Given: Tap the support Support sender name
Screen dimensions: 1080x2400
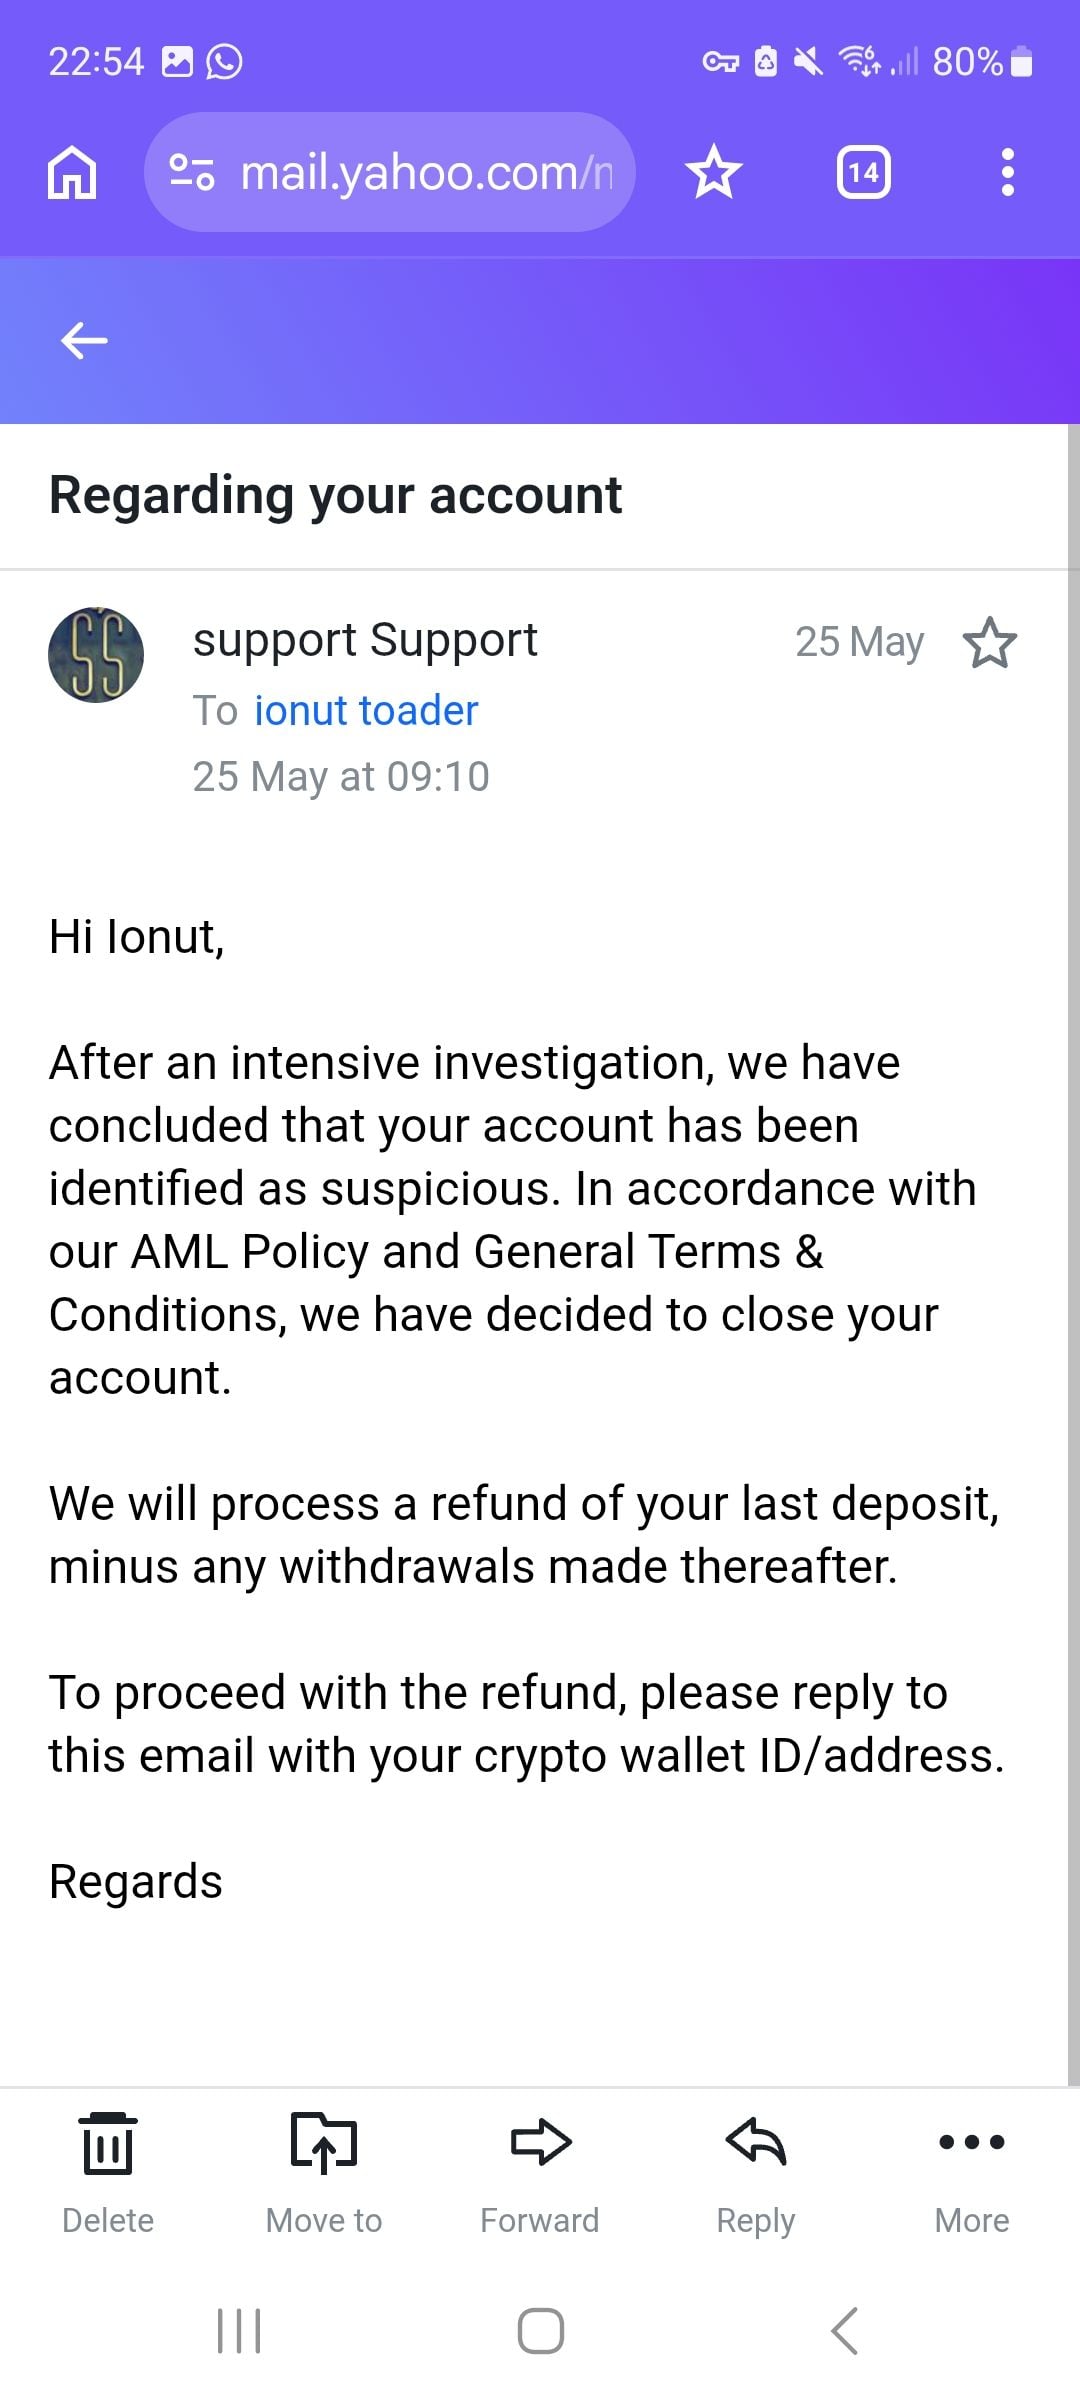Looking at the screenshot, I should [365, 640].
